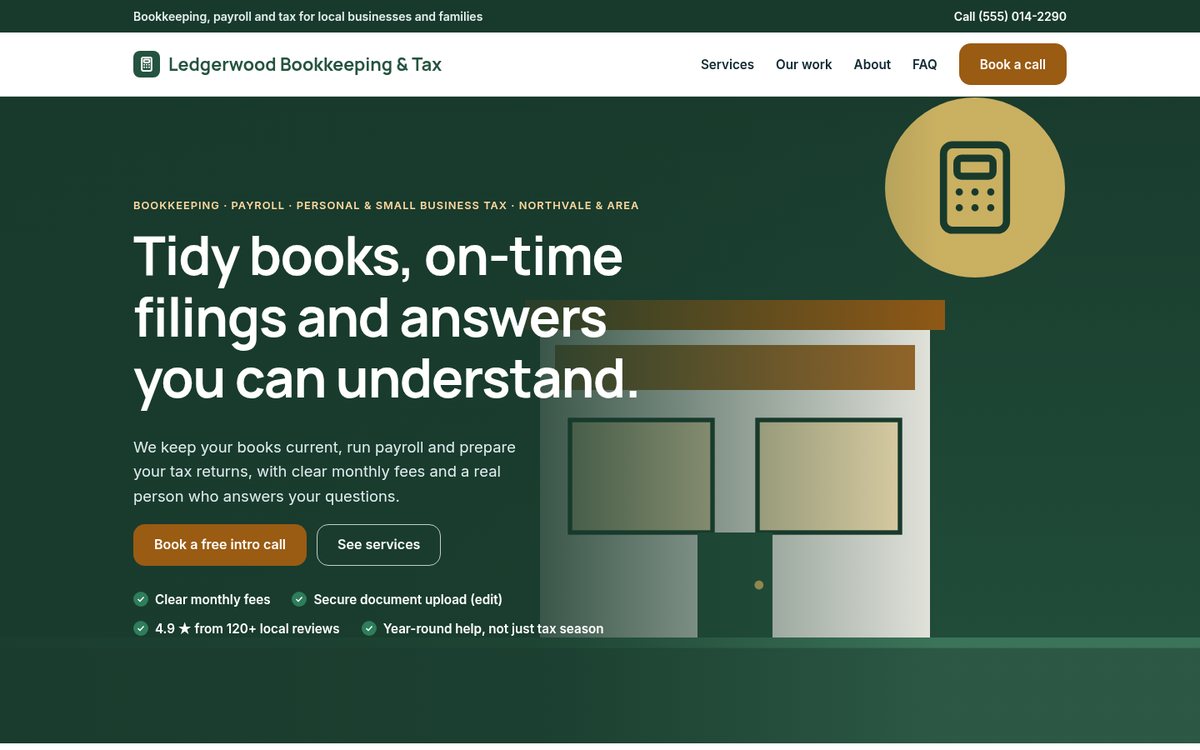Click Year-round help, not just tax season text

pos(493,628)
